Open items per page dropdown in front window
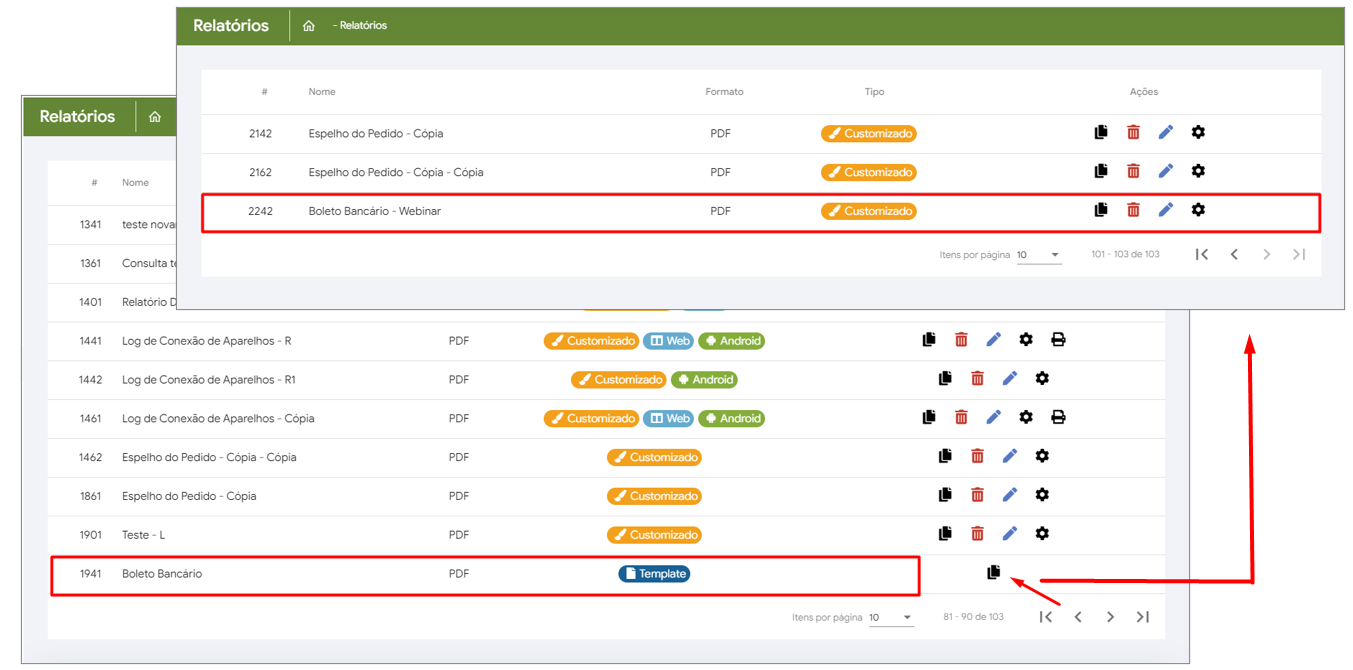This screenshot has width=1353, height=670. (1038, 255)
